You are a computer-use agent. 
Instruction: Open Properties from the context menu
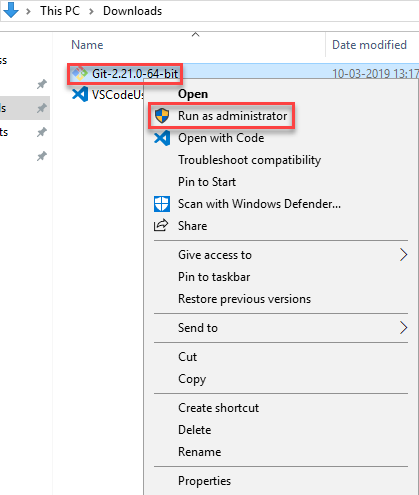[204, 481]
